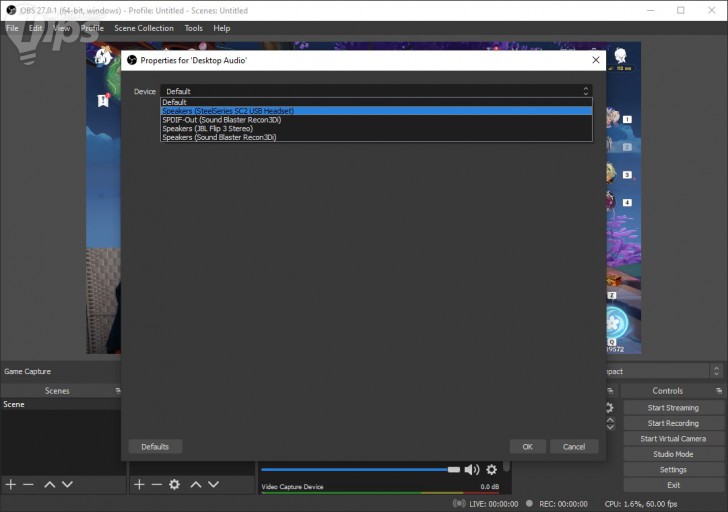
Task: Click the transition properties gear icon
Action: coord(610,408)
